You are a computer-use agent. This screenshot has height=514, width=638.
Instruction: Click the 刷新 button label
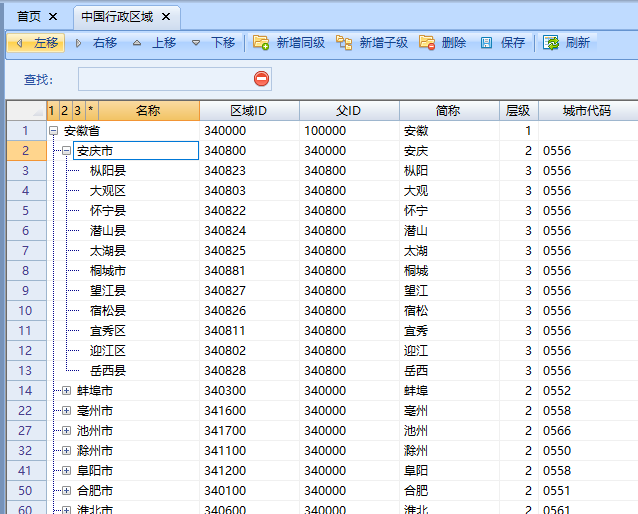coord(577,43)
